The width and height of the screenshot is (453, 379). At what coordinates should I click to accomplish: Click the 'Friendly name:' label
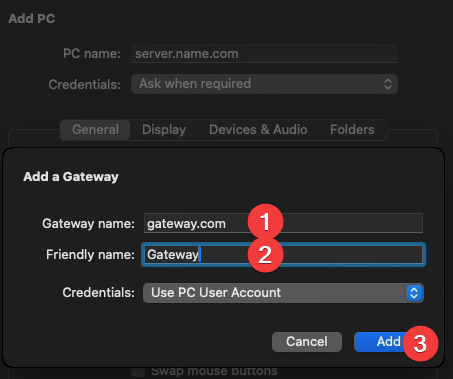(90, 255)
